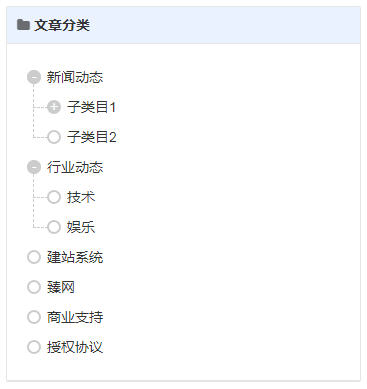Click the circle icon beside 商业支持
This screenshot has width=367, height=389.
[x=34, y=317]
